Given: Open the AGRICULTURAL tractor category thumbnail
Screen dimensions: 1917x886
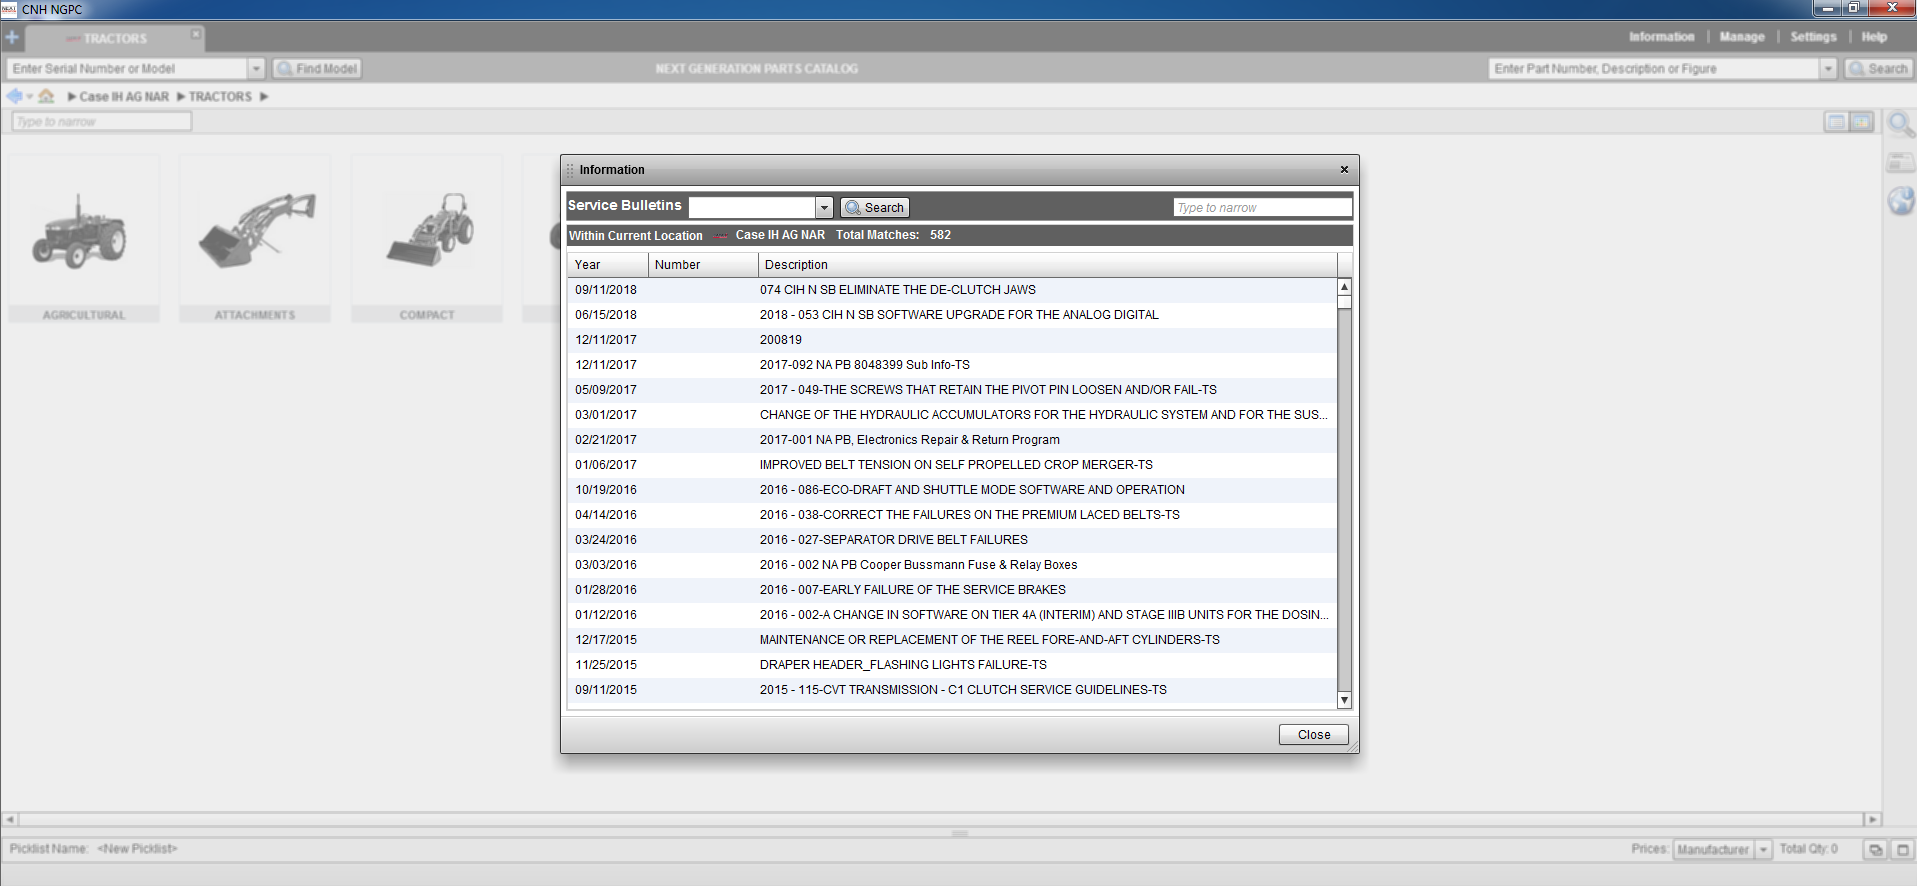Looking at the screenshot, I should 84,239.
